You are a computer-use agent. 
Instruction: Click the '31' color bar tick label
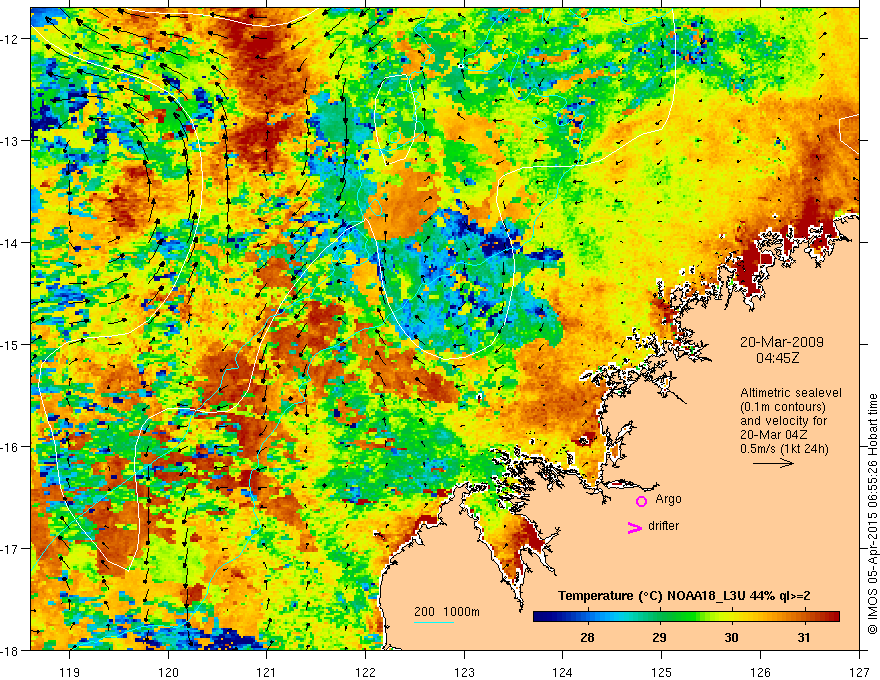tap(804, 637)
